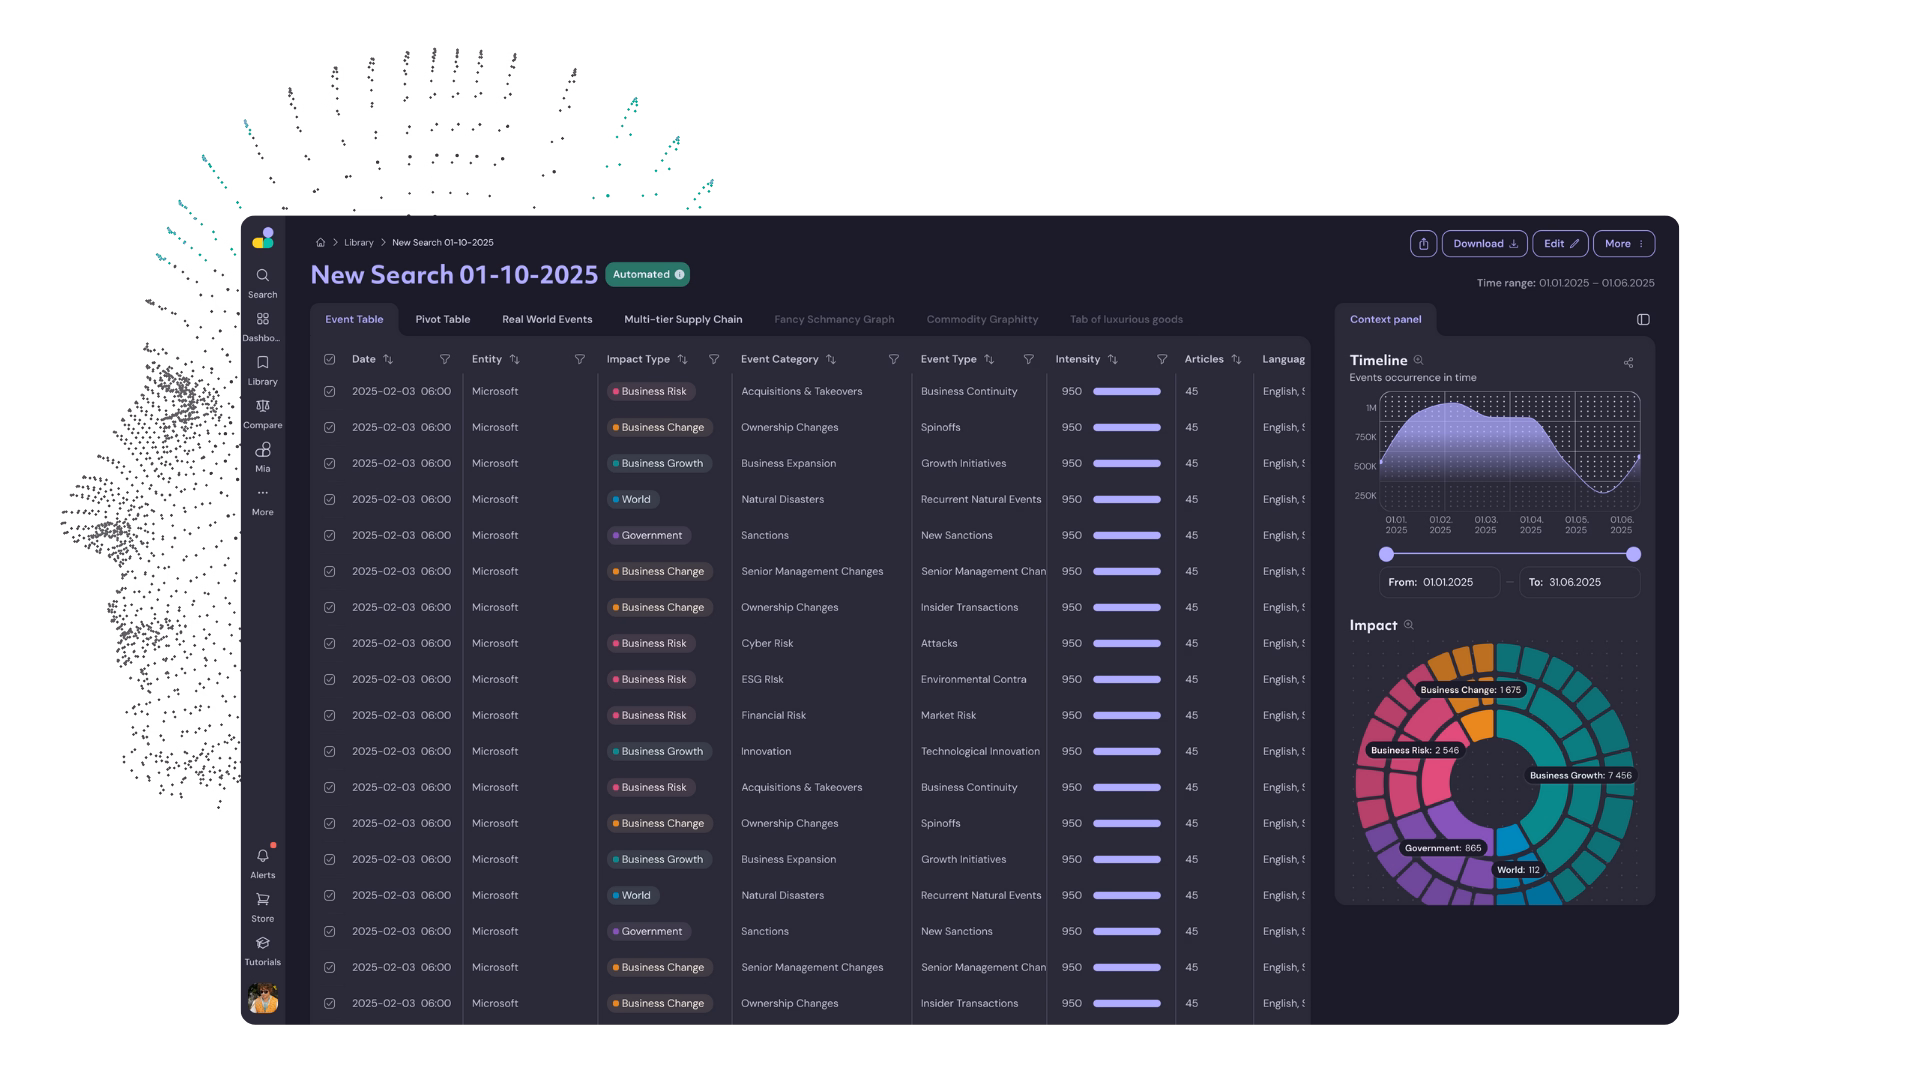Click the timeline range slider's right handle
Screen dimensions: 1920x1080
tap(1633, 554)
